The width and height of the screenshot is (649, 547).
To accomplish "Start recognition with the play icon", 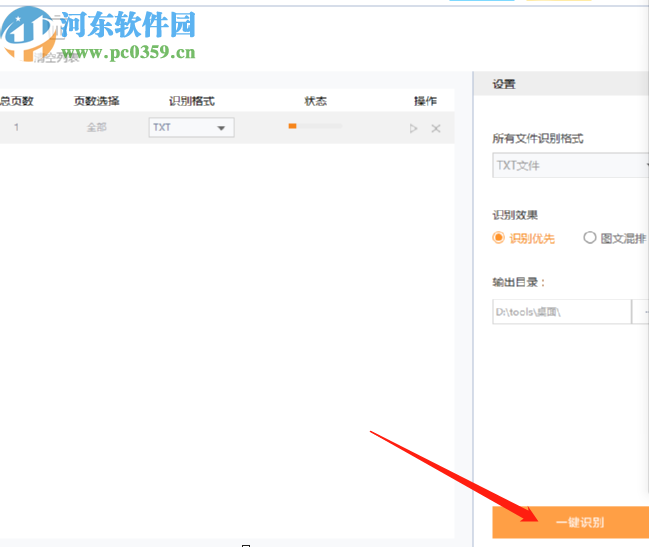I will pyautogui.click(x=413, y=128).
